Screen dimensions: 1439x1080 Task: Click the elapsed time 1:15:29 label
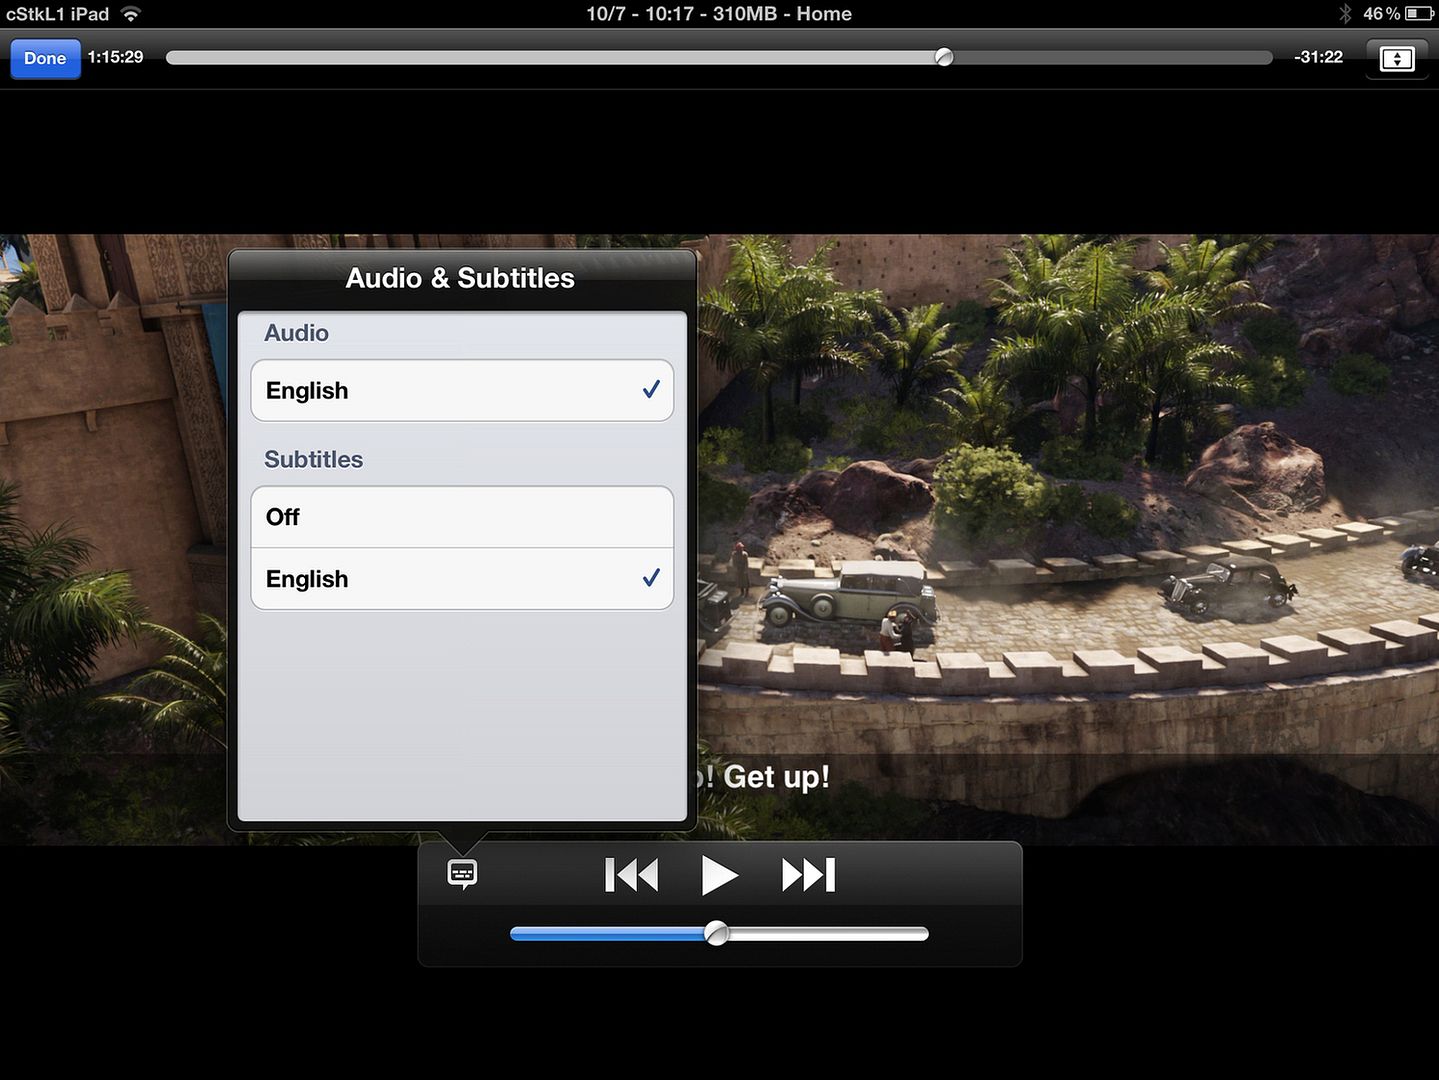(115, 57)
